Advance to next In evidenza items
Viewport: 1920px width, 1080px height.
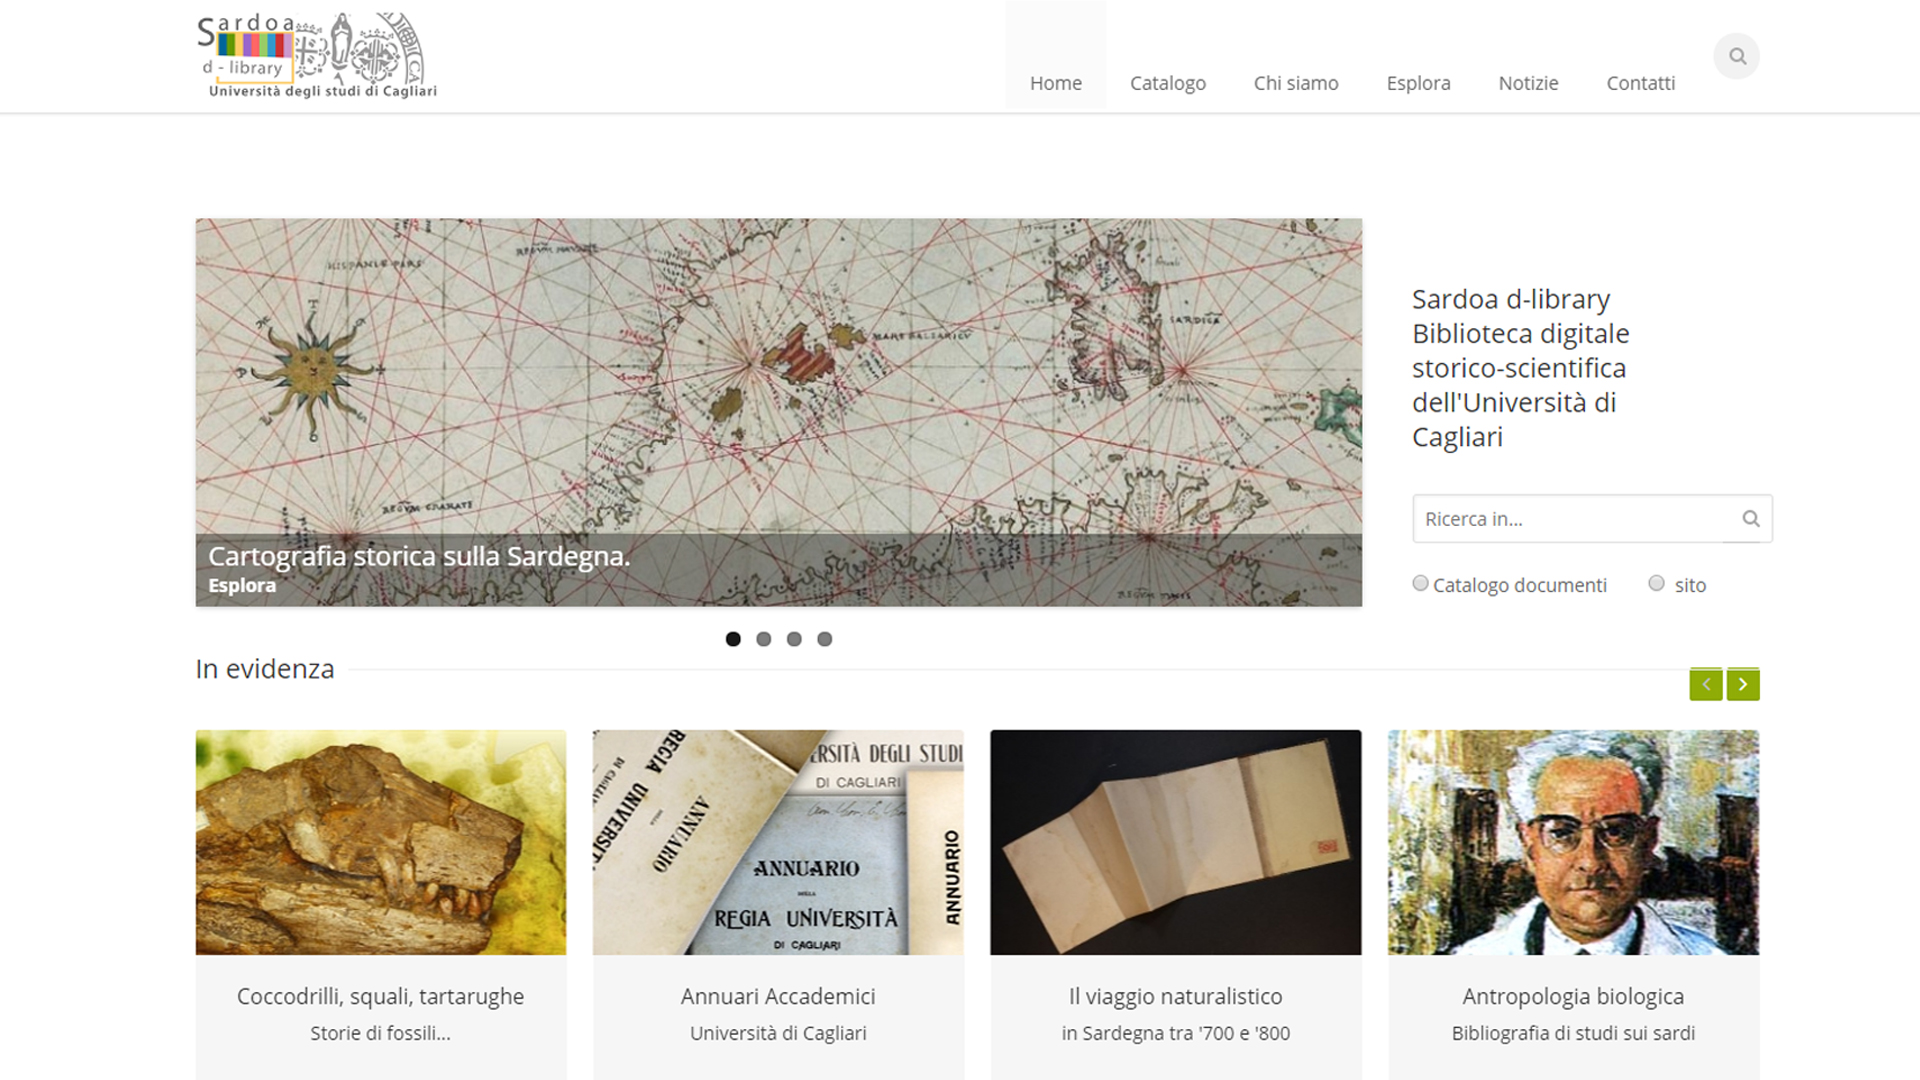[x=1743, y=684]
